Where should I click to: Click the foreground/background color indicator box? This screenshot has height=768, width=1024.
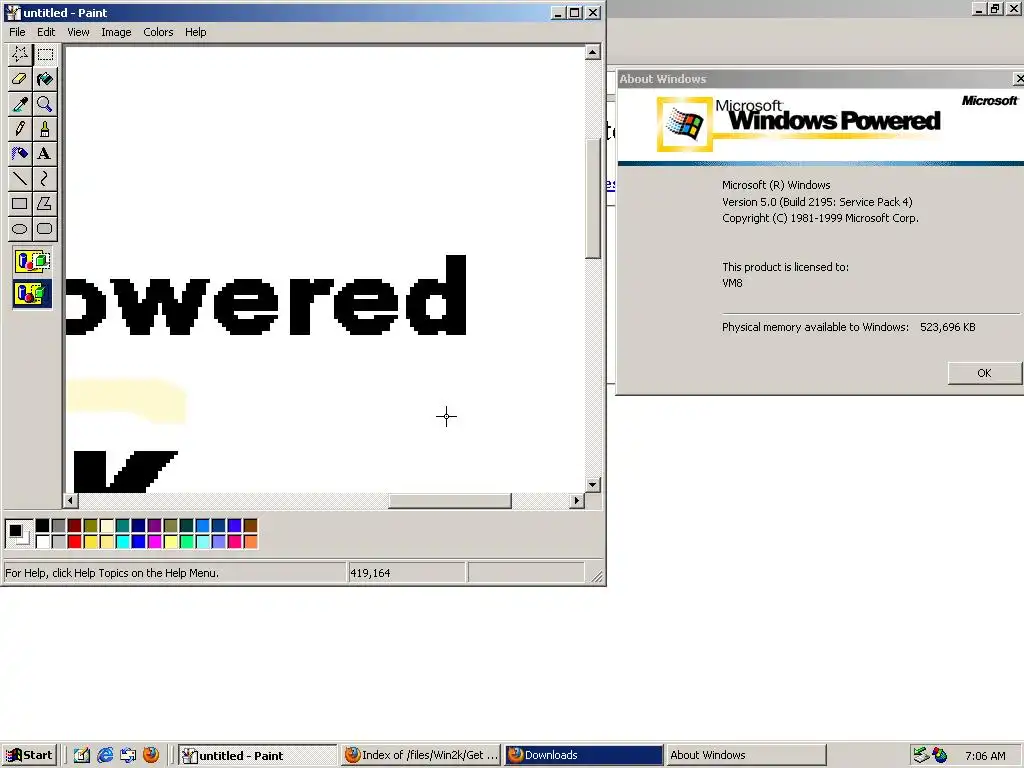(x=18, y=534)
